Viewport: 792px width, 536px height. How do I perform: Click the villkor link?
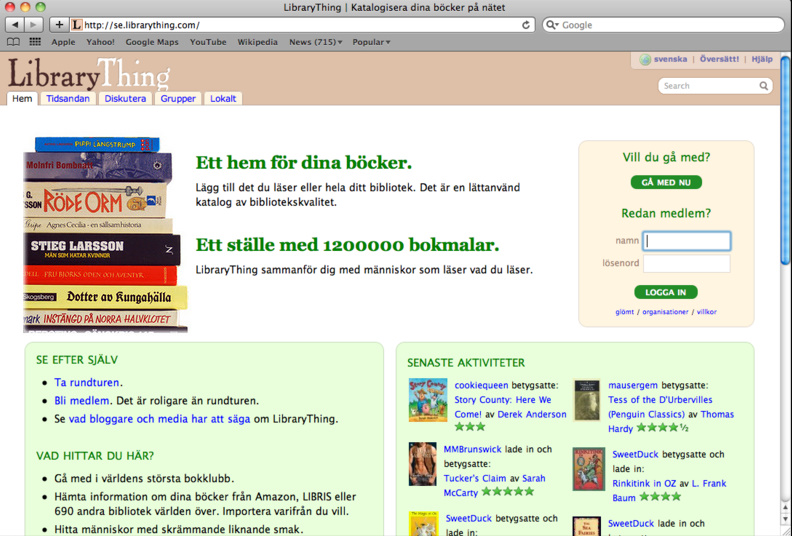707,312
